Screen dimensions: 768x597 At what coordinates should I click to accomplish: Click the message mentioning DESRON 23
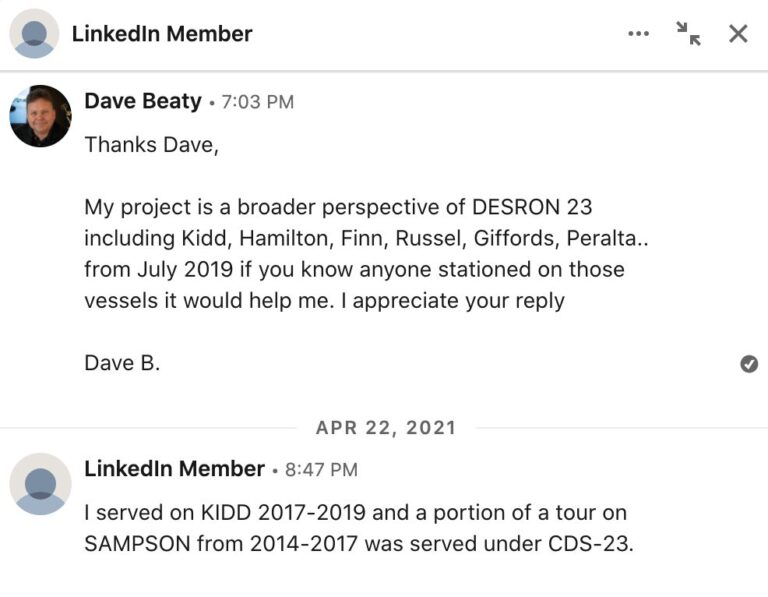366,254
